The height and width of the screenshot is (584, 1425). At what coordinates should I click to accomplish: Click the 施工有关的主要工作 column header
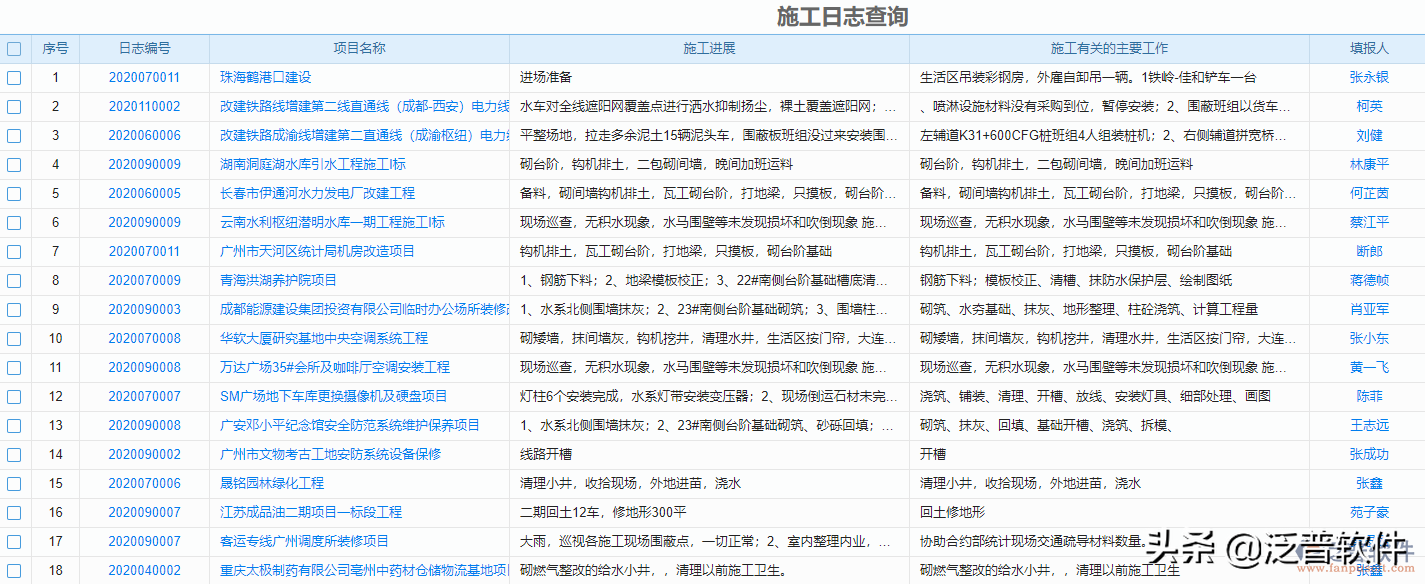click(x=1110, y=48)
